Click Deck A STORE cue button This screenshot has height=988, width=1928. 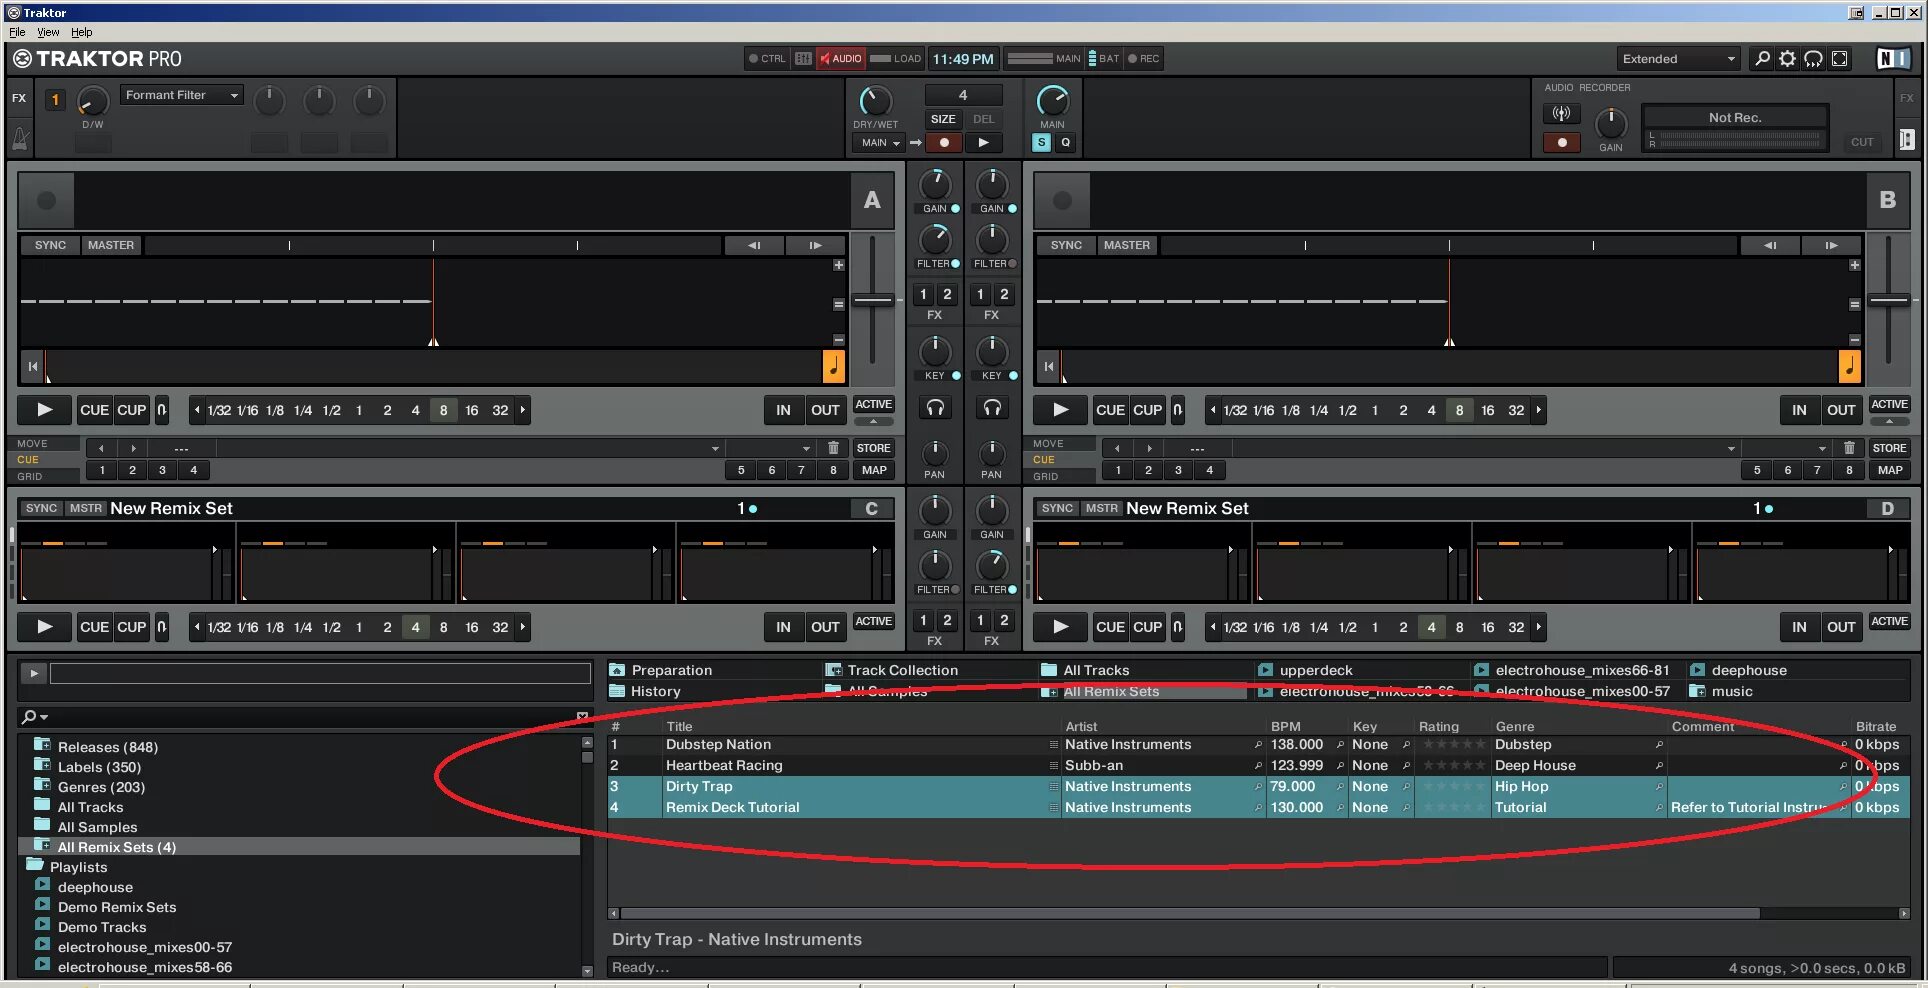click(873, 448)
